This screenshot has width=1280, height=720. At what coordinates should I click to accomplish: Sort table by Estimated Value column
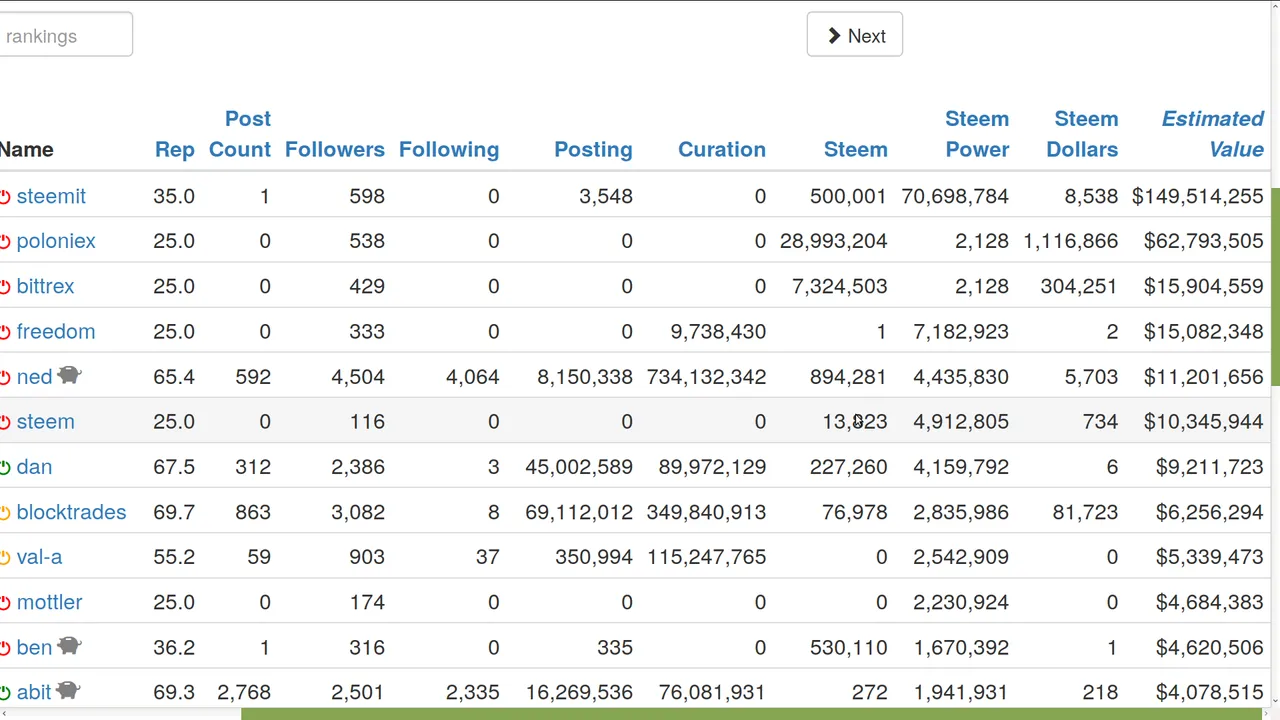coord(1213,134)
